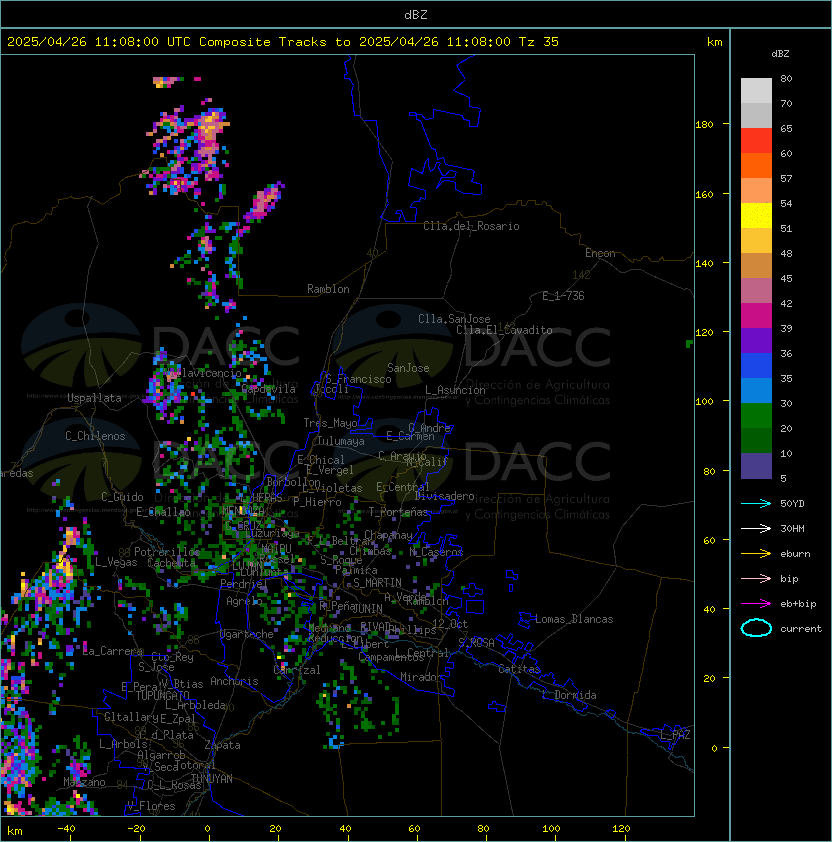Pick the red 60–65 dBZ swatch
This screenshot has width=832, height=842.
click(756, 141)
